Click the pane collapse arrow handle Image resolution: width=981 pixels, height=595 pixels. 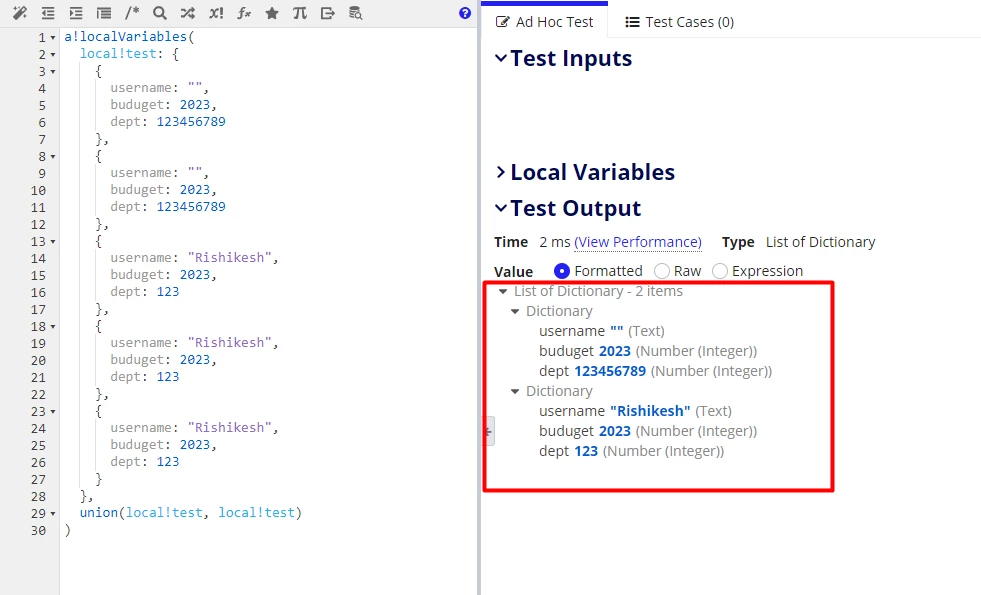click(x=489, y=431)
